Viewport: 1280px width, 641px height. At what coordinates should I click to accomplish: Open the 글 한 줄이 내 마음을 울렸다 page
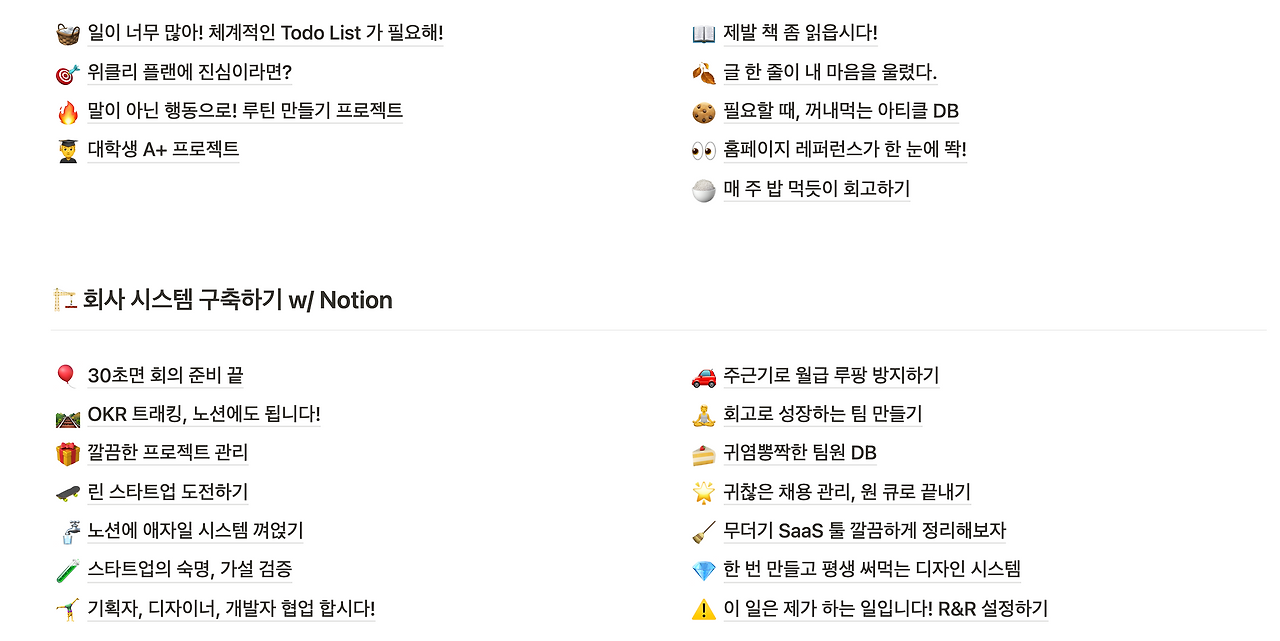point(829,72)
